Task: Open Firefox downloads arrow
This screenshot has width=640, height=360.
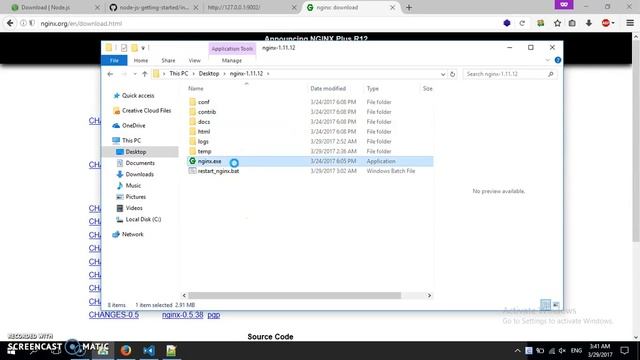Action: [x=589, y=23]
